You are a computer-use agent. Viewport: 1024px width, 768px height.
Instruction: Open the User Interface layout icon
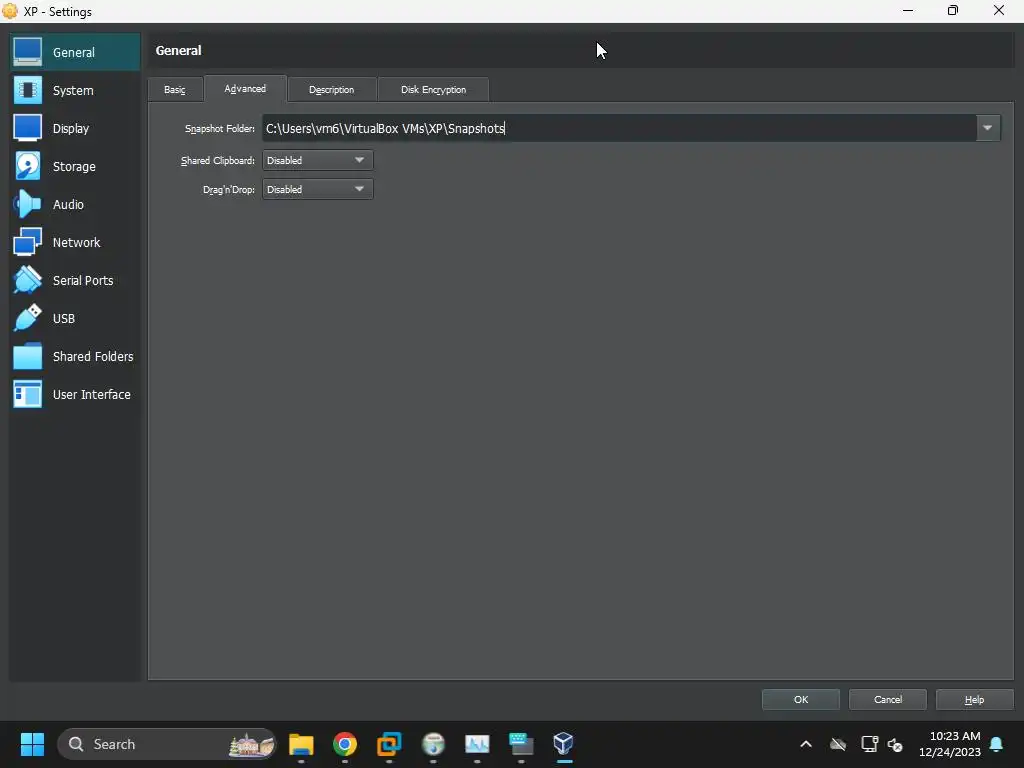point(27,394)
